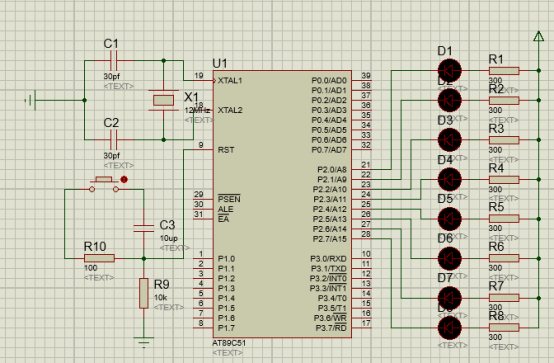Screen dimensions: 554x363
Task: Click the reset push button switch
Action: click(x=104, y=184)
